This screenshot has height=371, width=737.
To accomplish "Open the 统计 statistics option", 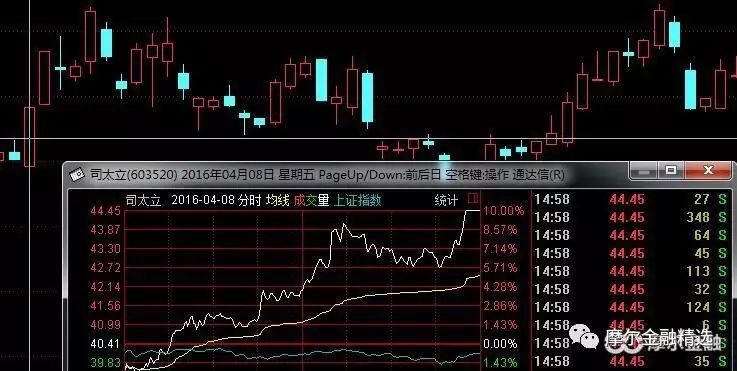I will pos(446,201).
